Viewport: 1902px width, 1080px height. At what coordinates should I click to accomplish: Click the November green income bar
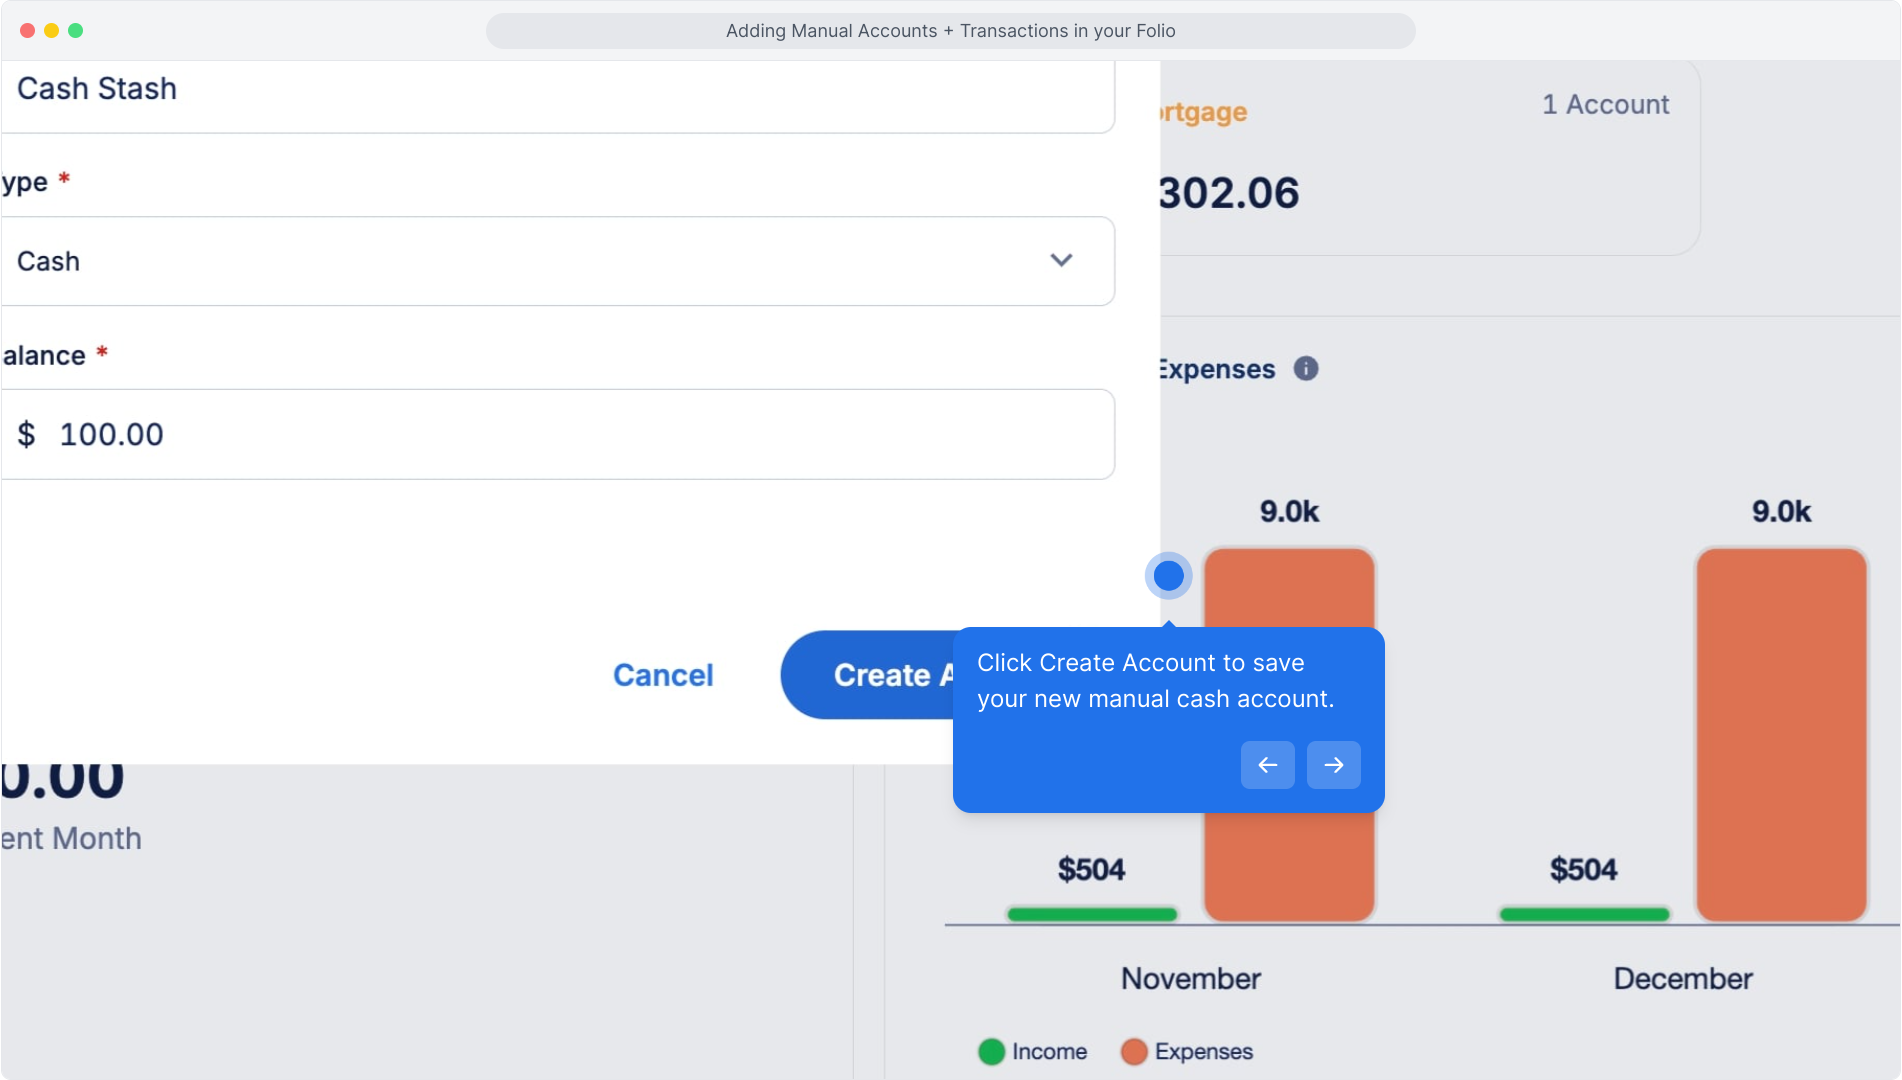1092,914
